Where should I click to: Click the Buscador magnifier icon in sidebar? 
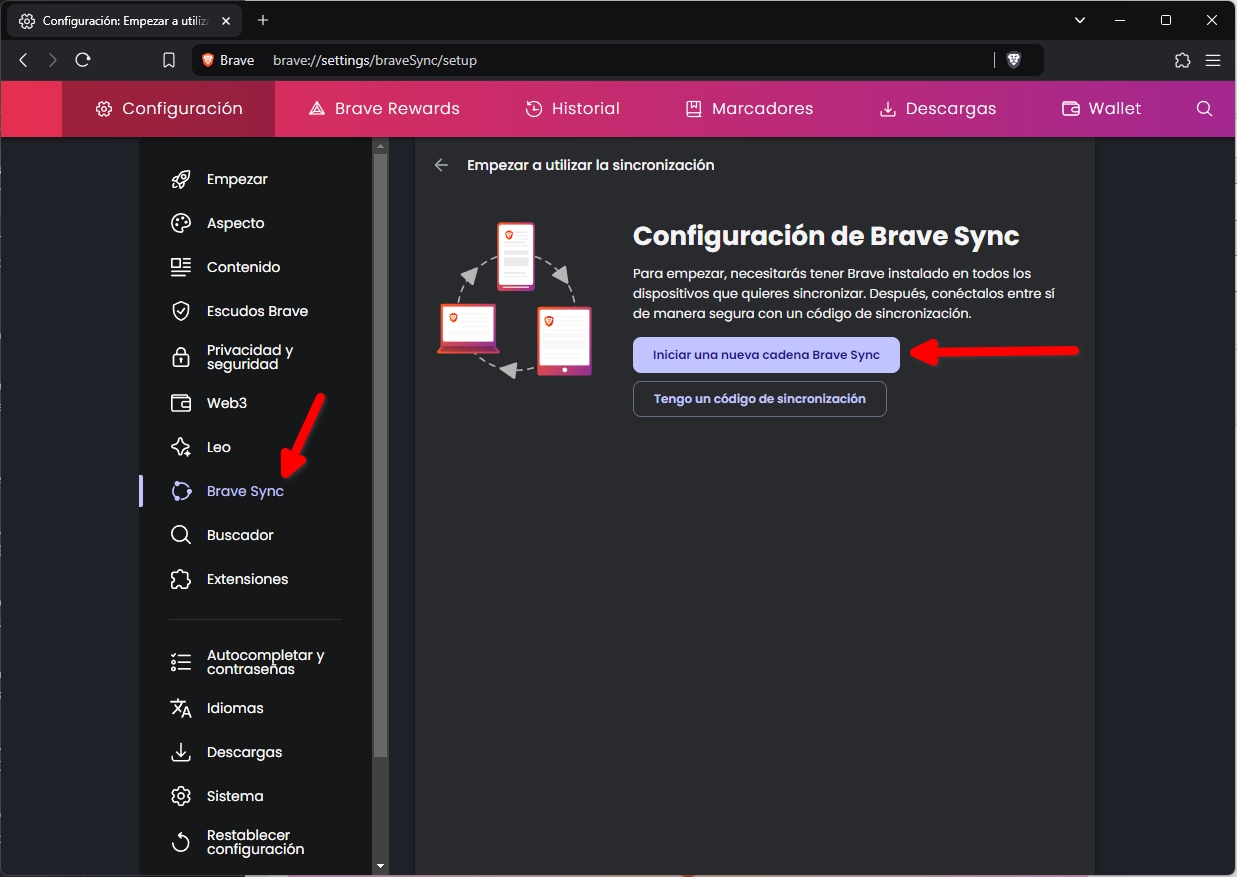tap(181, 535)
